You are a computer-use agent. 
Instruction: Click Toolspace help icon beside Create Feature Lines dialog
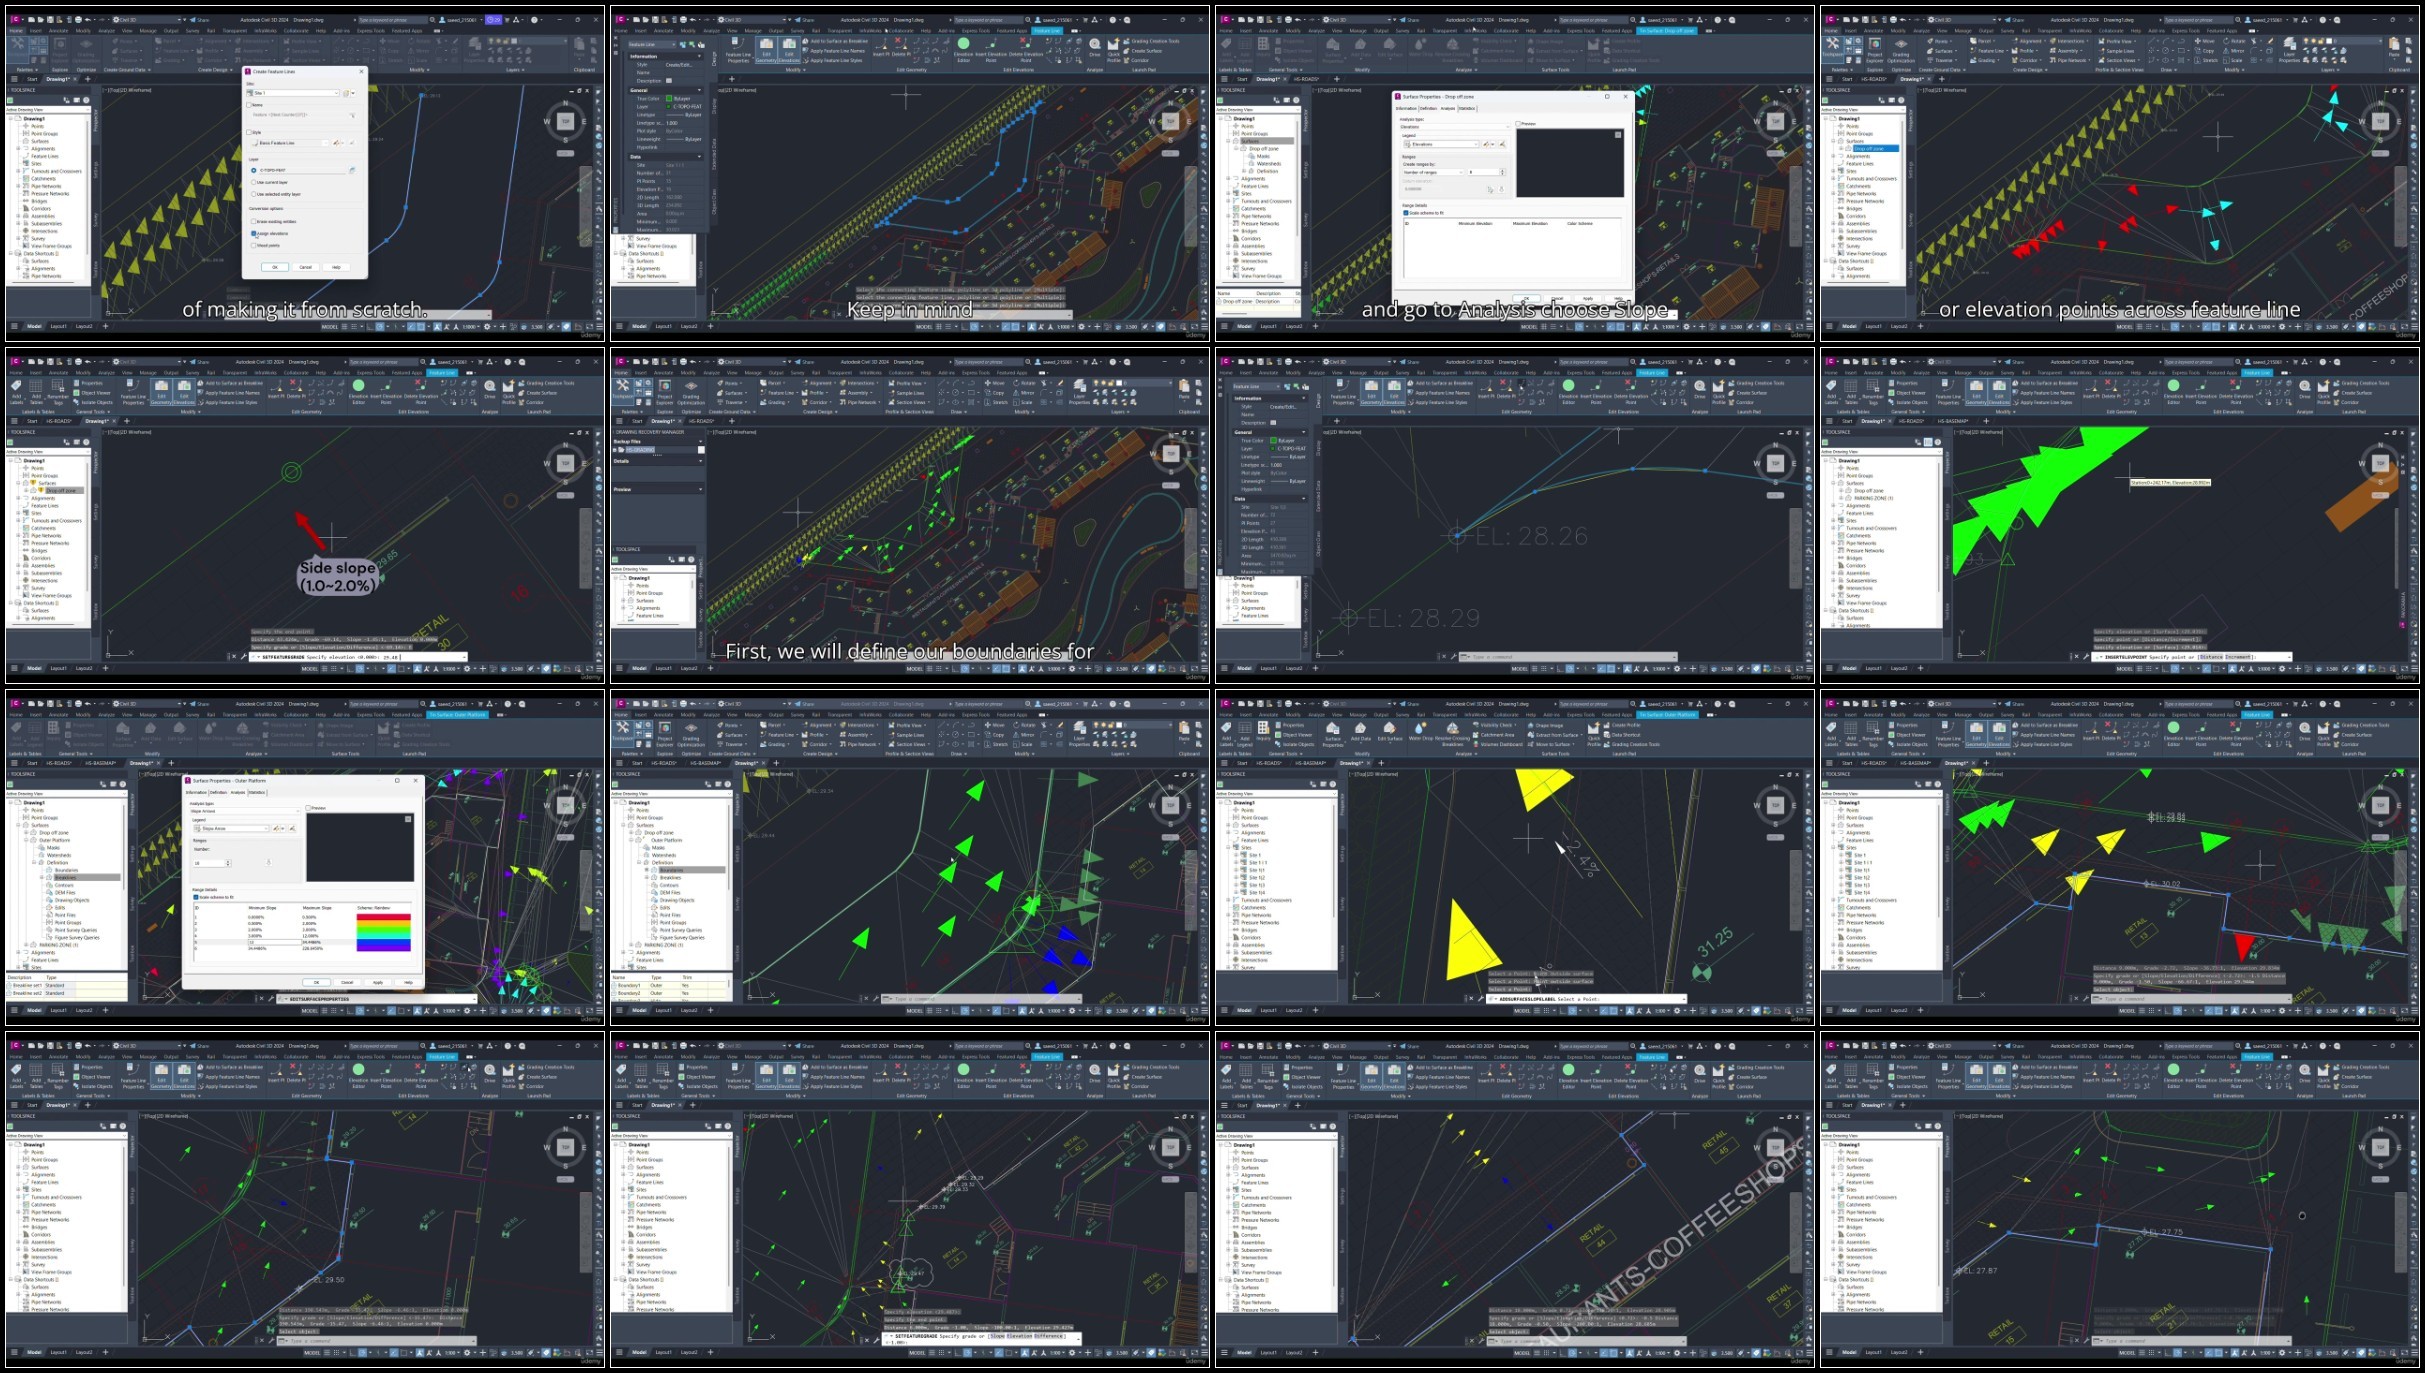tap(86, 100)
